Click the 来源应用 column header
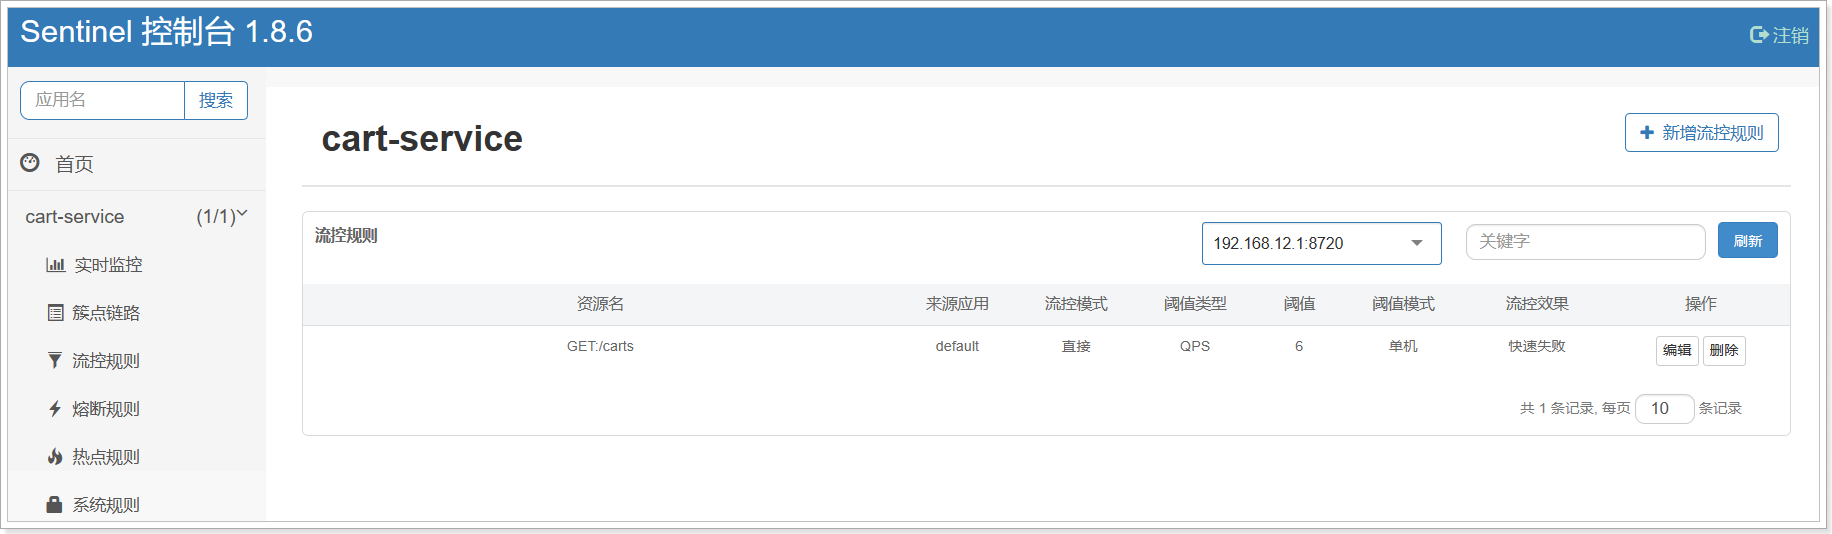 pos(957,304)
